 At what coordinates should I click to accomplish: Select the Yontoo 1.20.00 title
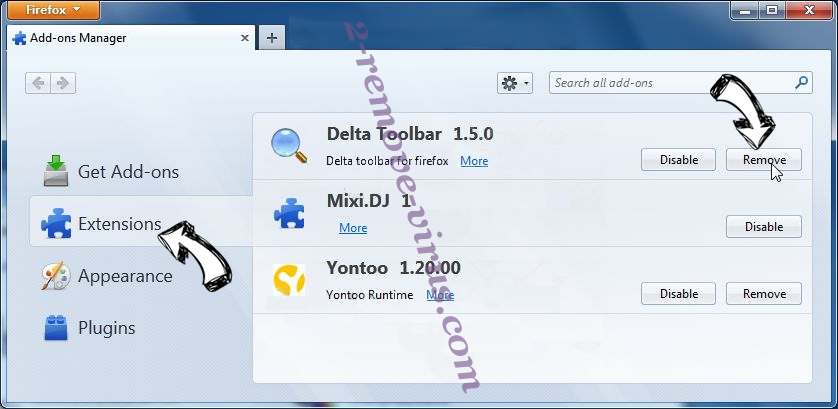pyautogui.click(x=393, y=267)
